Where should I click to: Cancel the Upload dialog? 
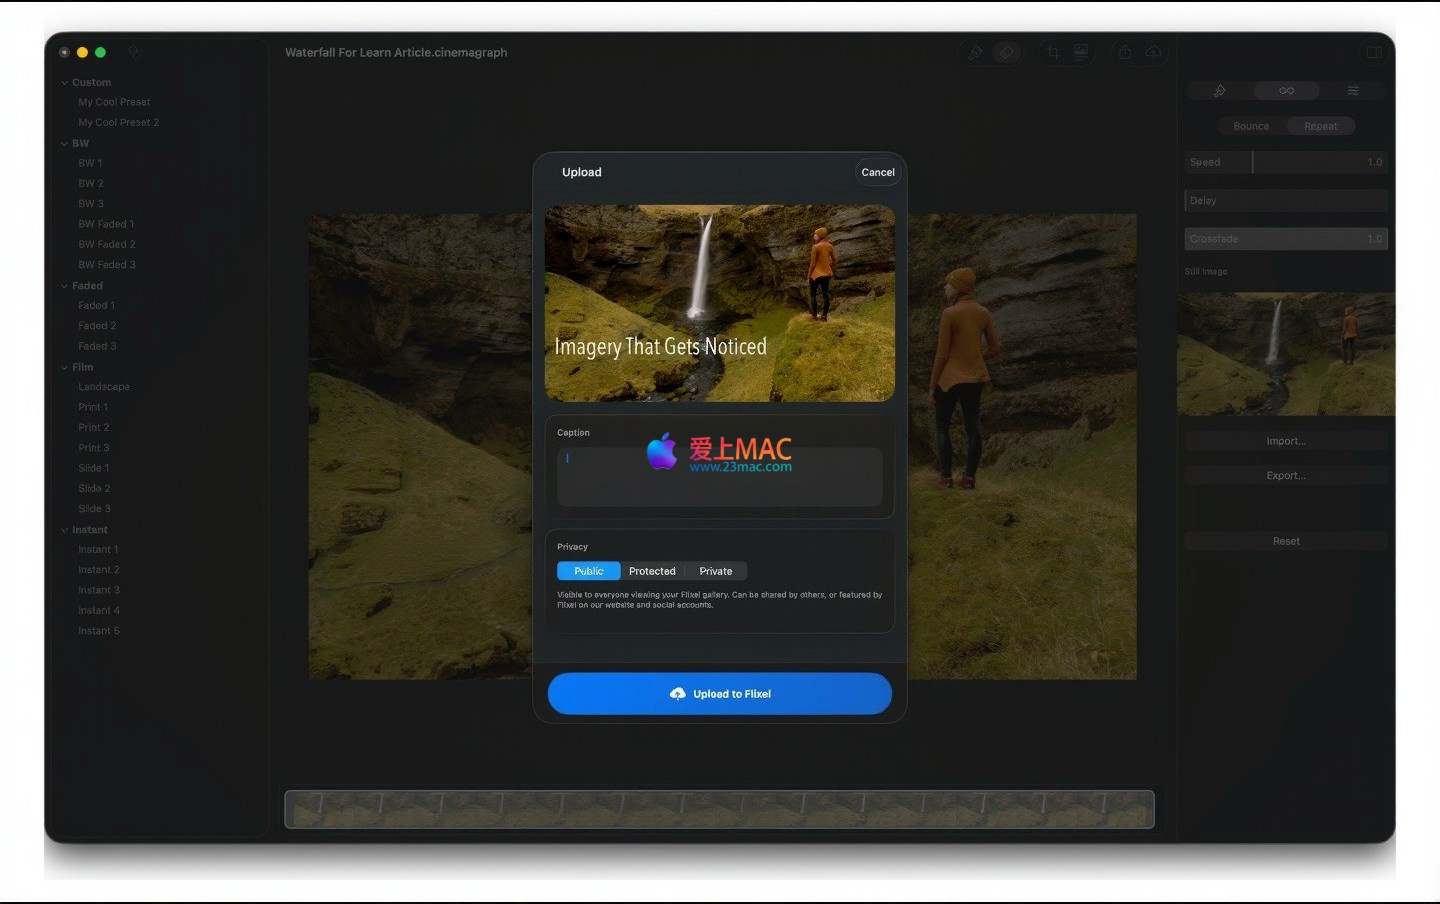[x=878, y=172]
